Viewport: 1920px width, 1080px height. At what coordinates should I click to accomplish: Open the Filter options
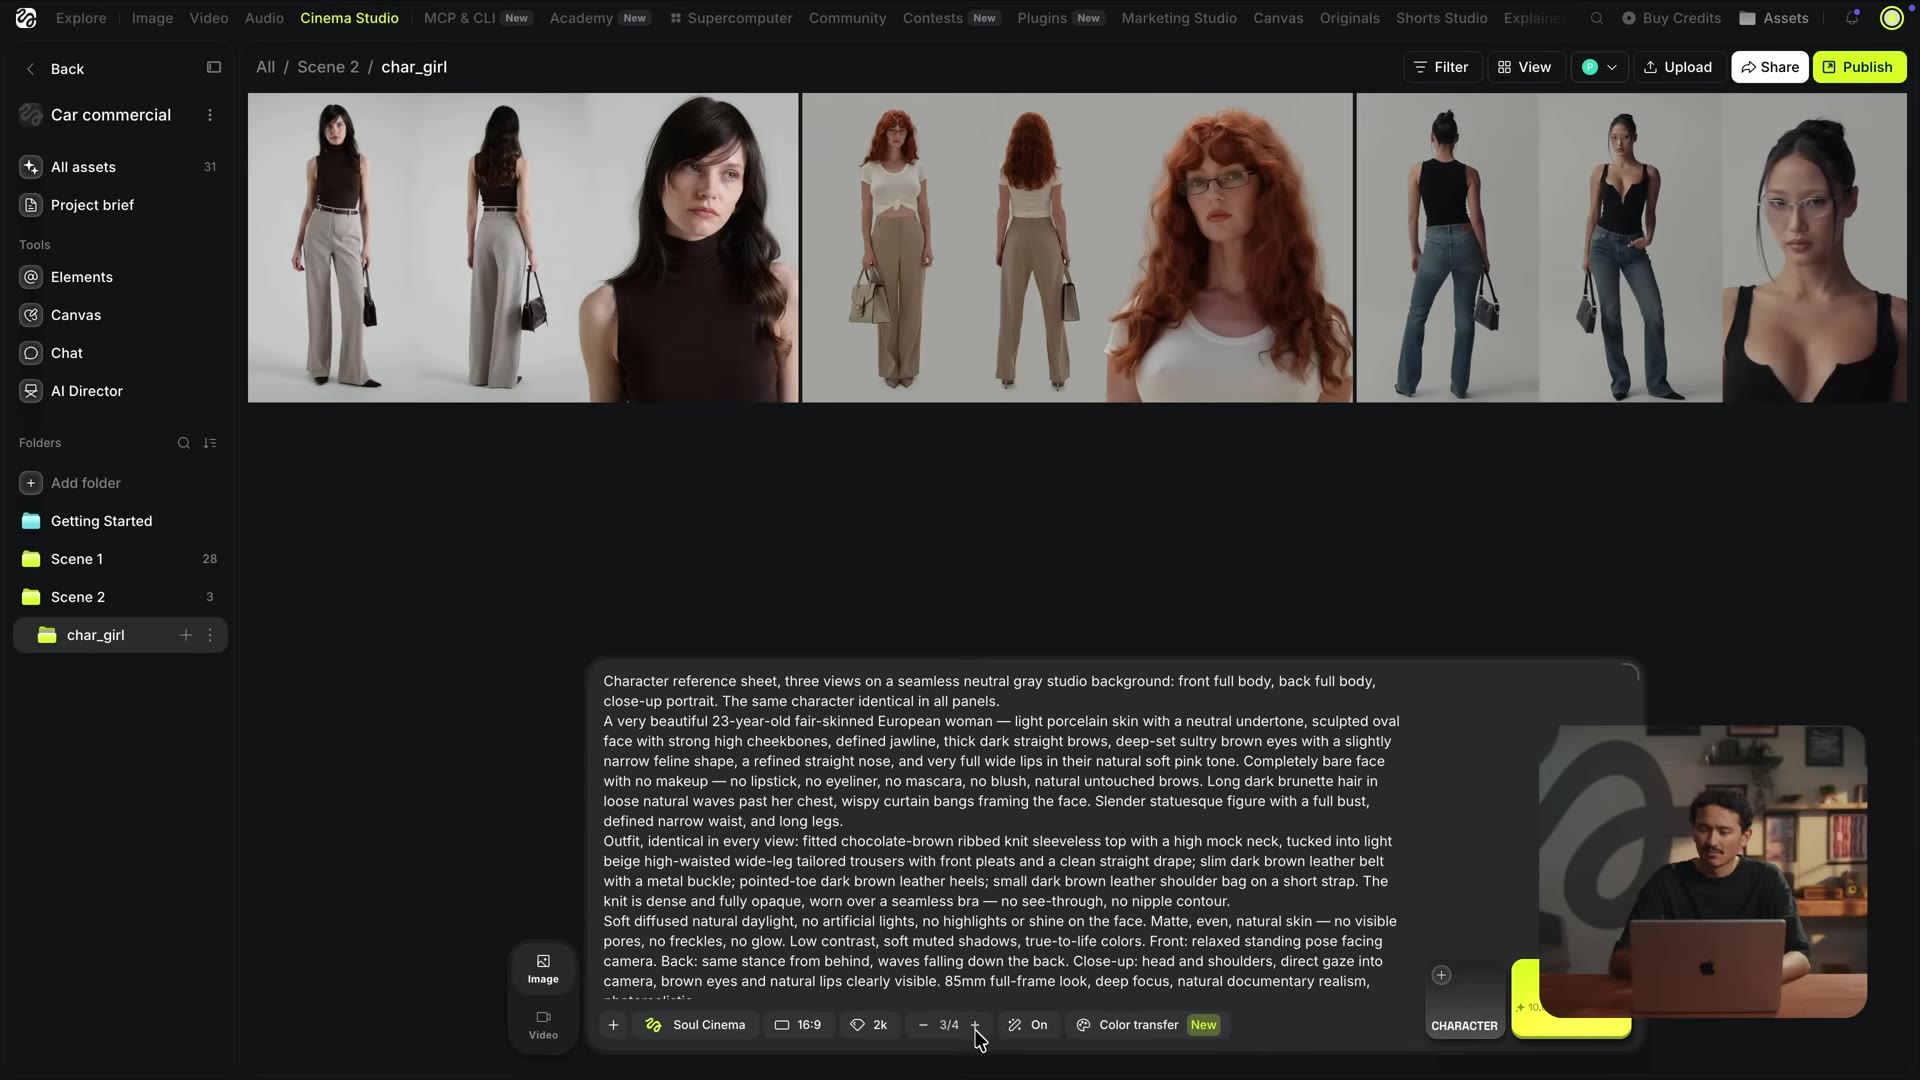(1441, 67)
